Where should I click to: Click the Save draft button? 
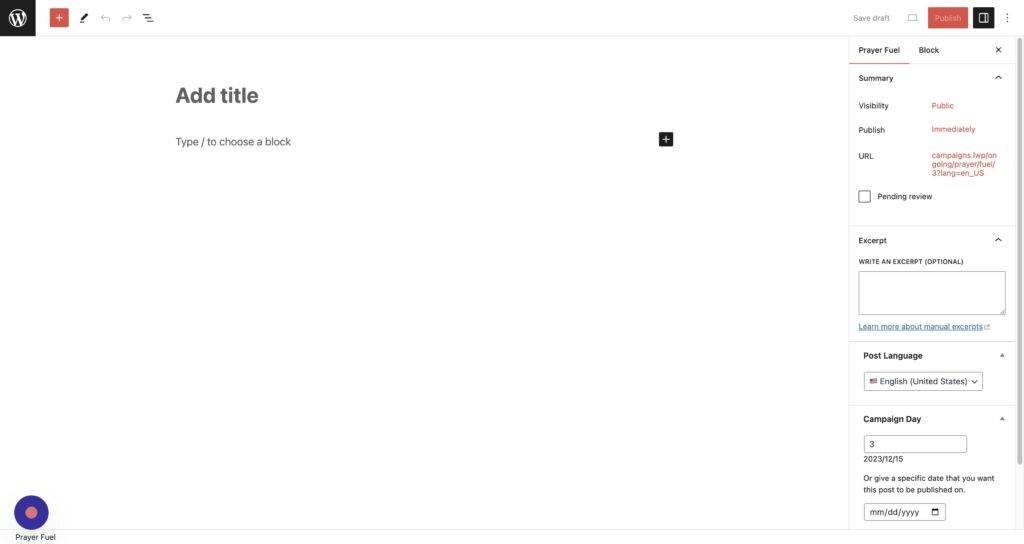(x=871, y=18)
